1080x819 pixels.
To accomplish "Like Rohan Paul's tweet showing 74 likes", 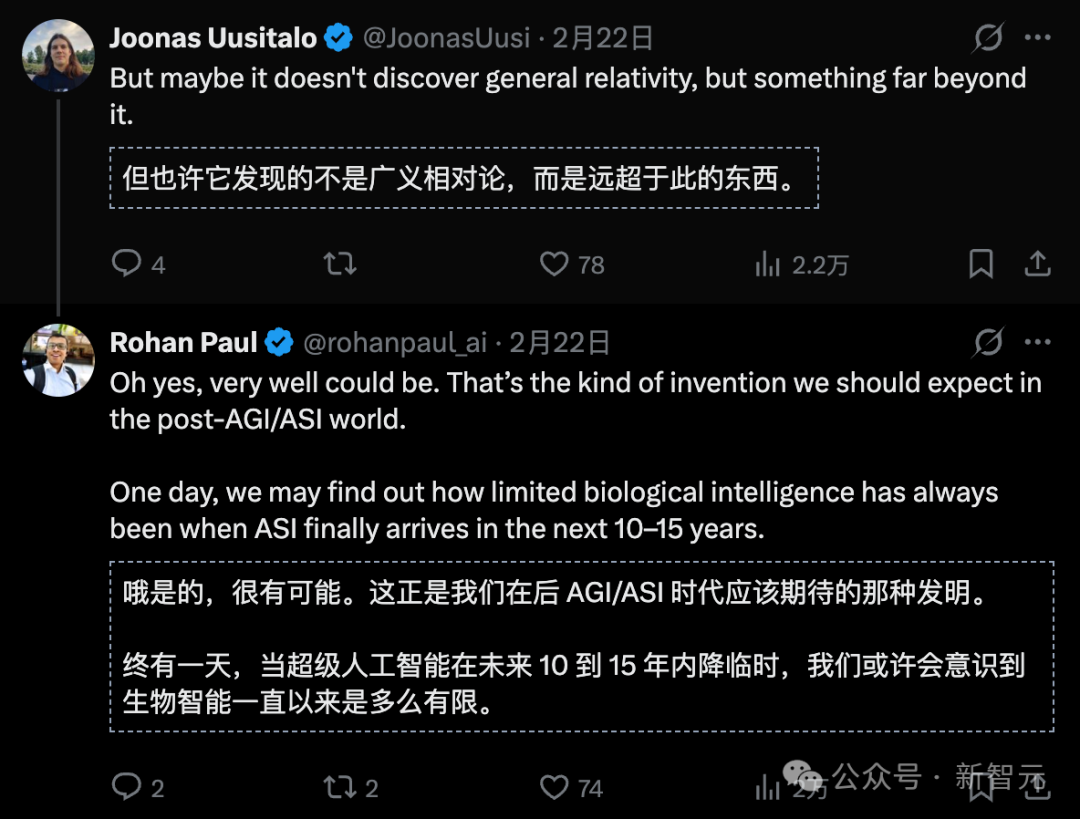I will (x=553, y=787).
